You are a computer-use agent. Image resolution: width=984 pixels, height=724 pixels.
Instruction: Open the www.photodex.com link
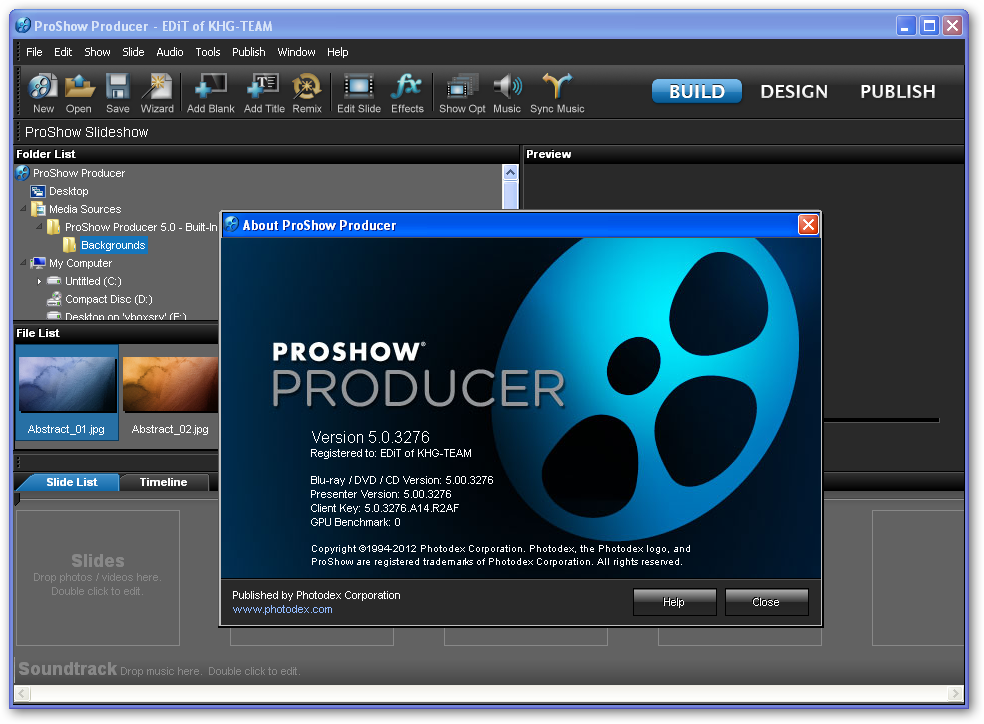[282, 609]
